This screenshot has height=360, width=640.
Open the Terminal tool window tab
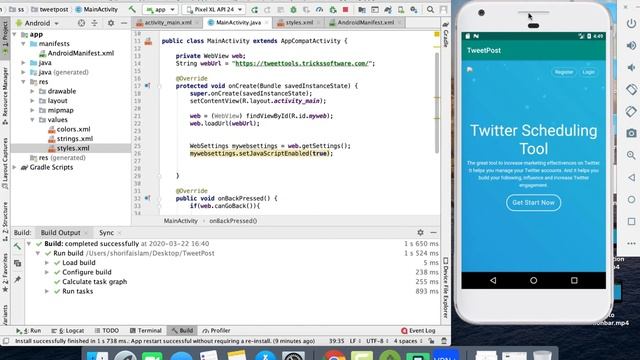tap(145, 331)
